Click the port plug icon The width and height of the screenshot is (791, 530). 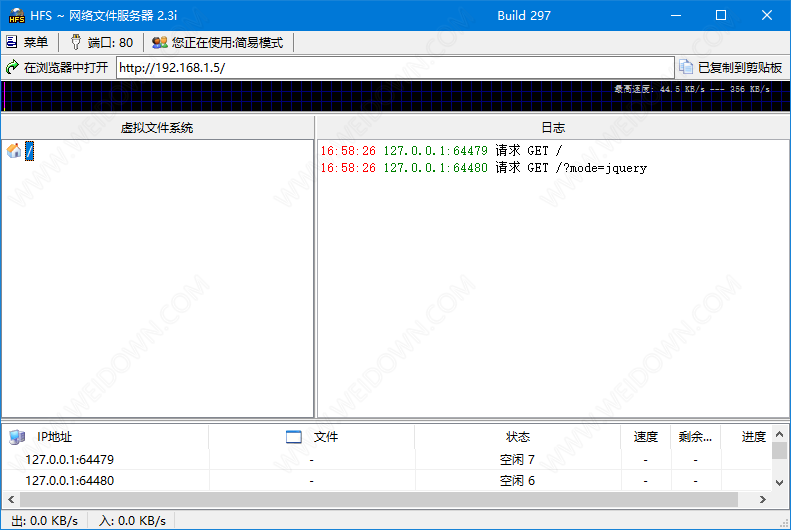pos(76,42)
